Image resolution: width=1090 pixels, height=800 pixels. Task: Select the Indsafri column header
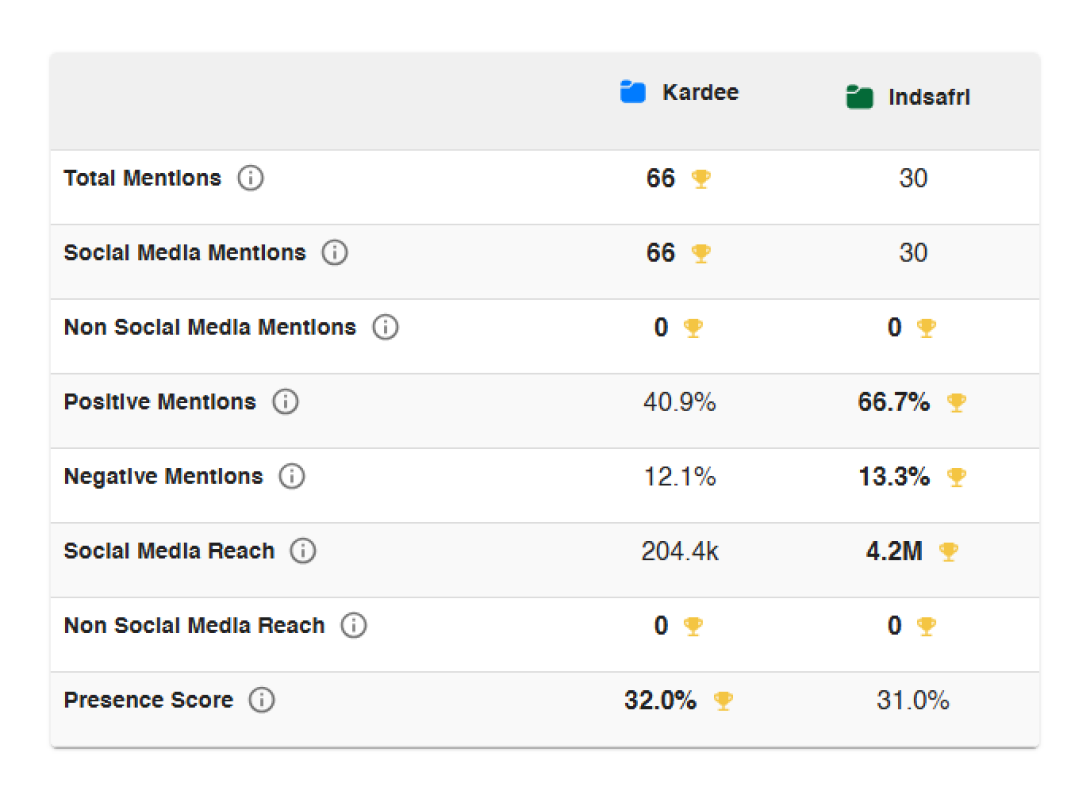929,98
